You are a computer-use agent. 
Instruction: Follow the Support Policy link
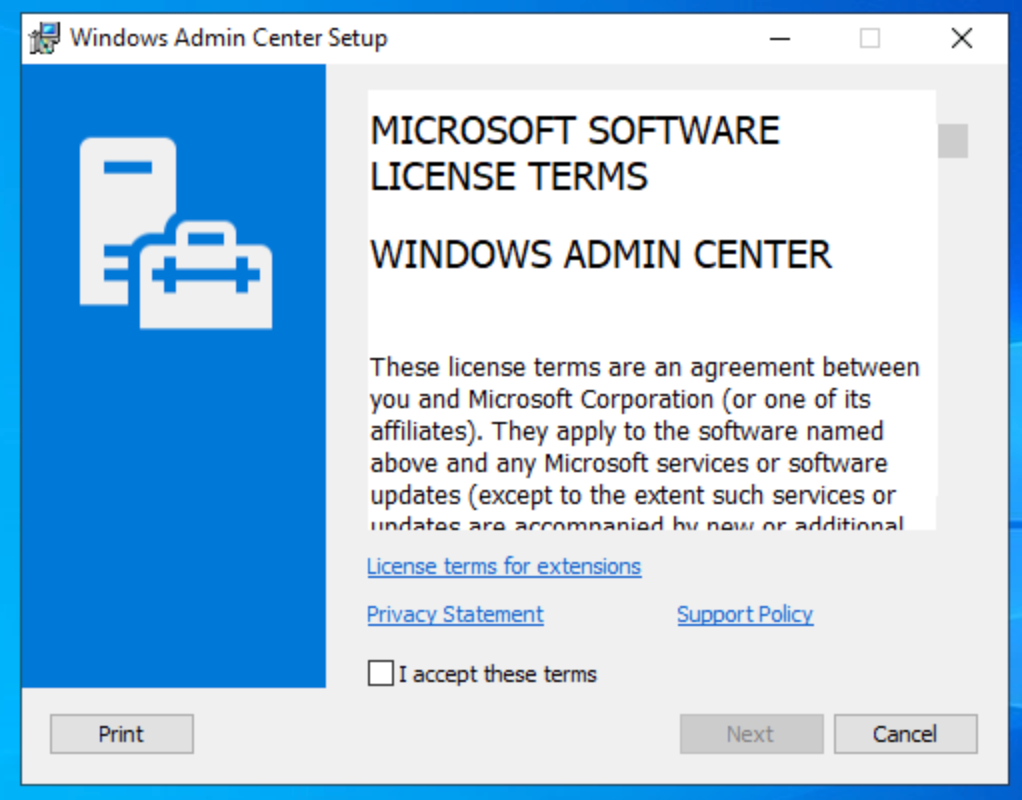pyautogui.click(x=745, y=614)
